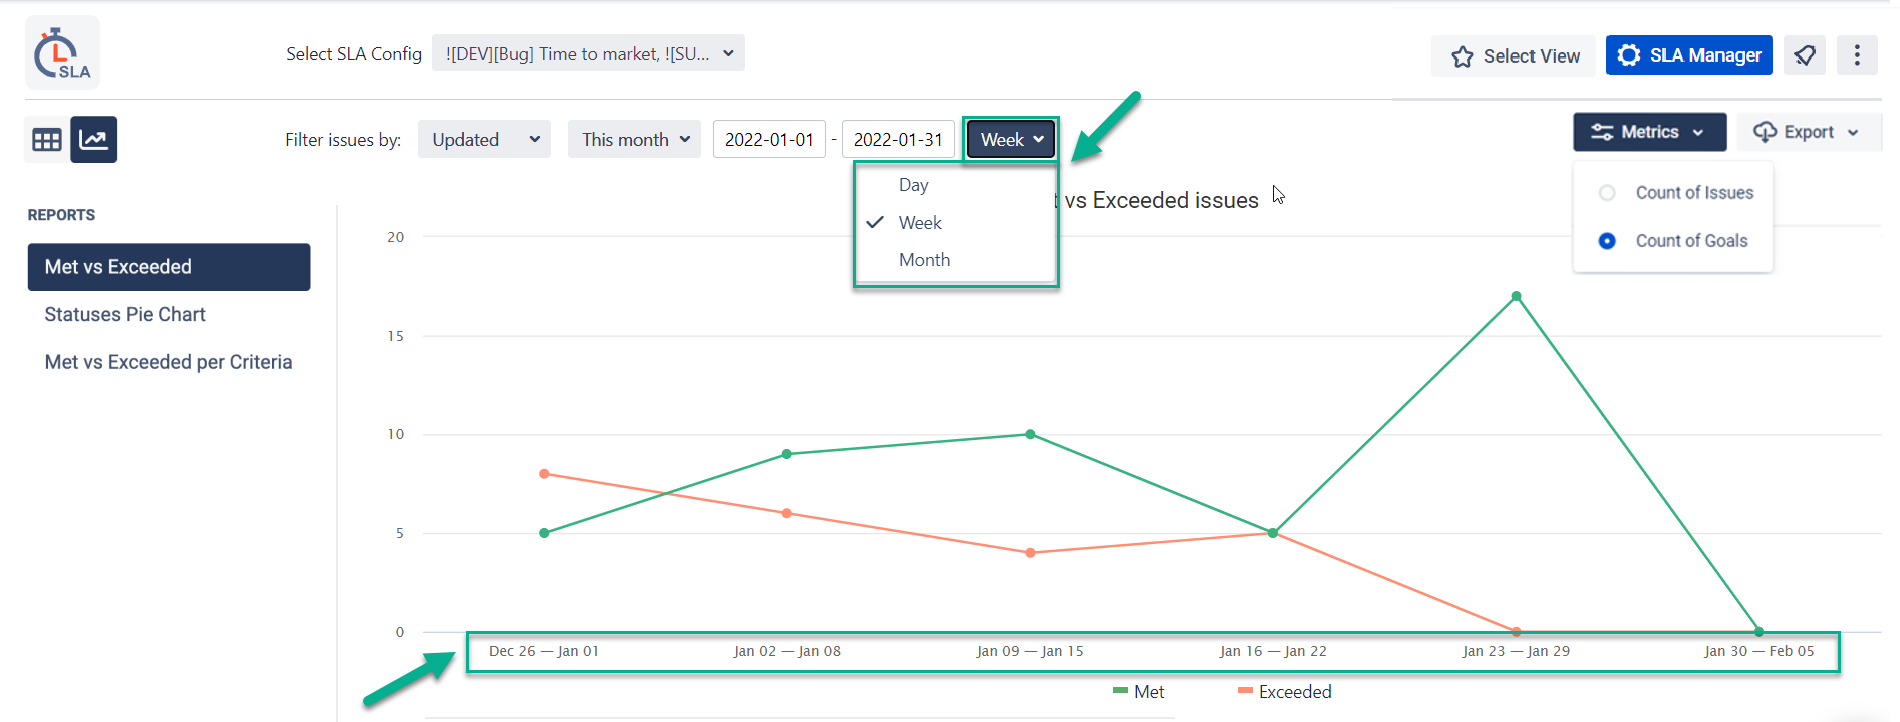Open the three-dot more options menu
The width and height of the screenshot is (1900, 722).
[1857, 55]
